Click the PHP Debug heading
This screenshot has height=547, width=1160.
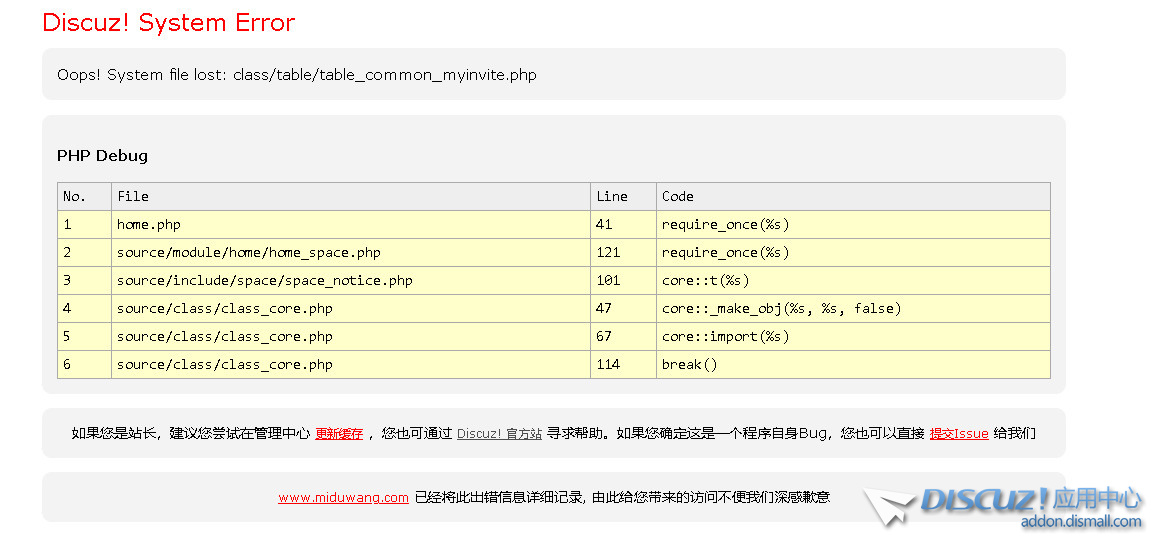point(102,156)
